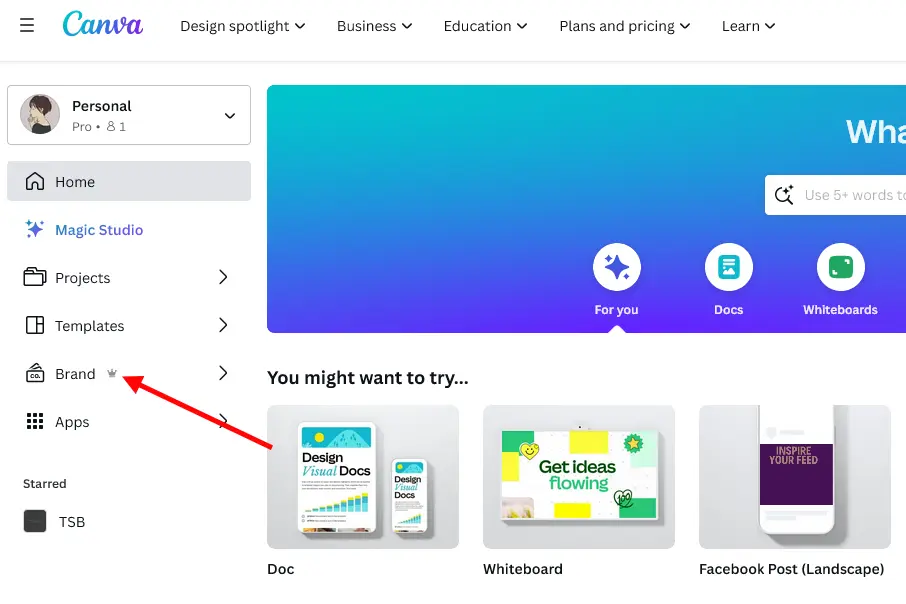Viewport: 906px width, 604px height.
Task: Click the Canva logo
Action: point(102,26)
